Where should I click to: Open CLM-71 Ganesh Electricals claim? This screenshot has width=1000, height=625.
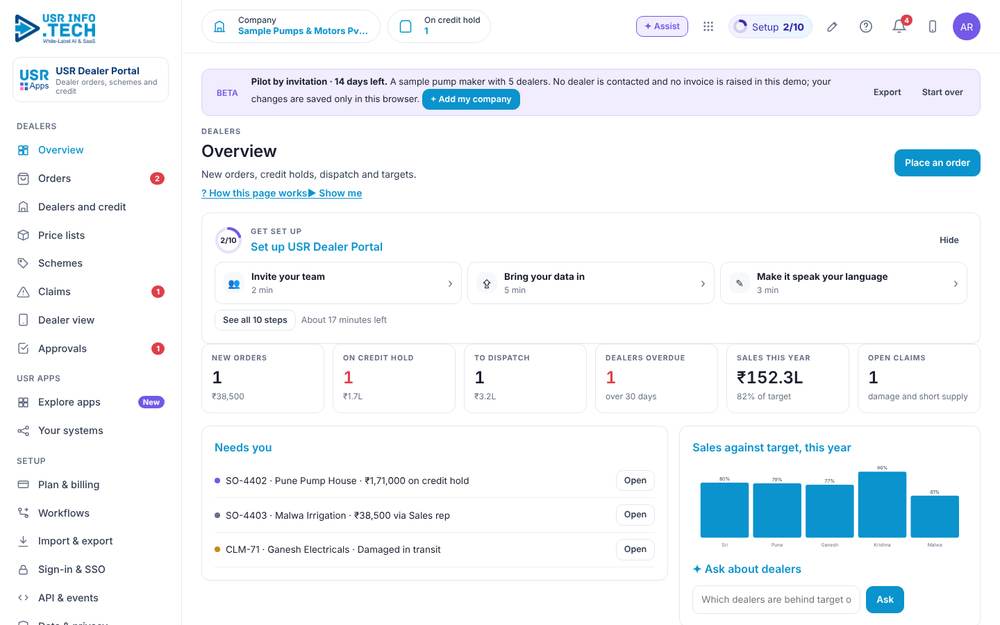click(635, 549)
